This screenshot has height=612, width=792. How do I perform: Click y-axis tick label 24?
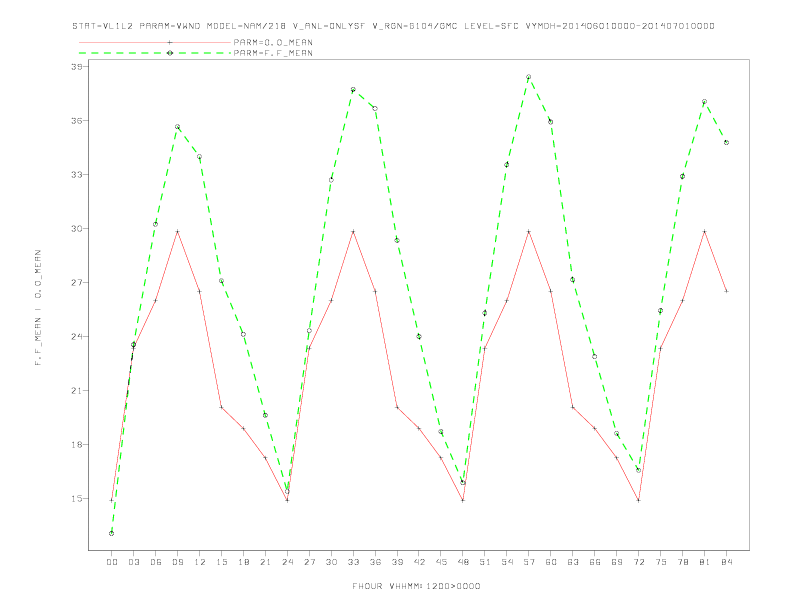point(77,337)
